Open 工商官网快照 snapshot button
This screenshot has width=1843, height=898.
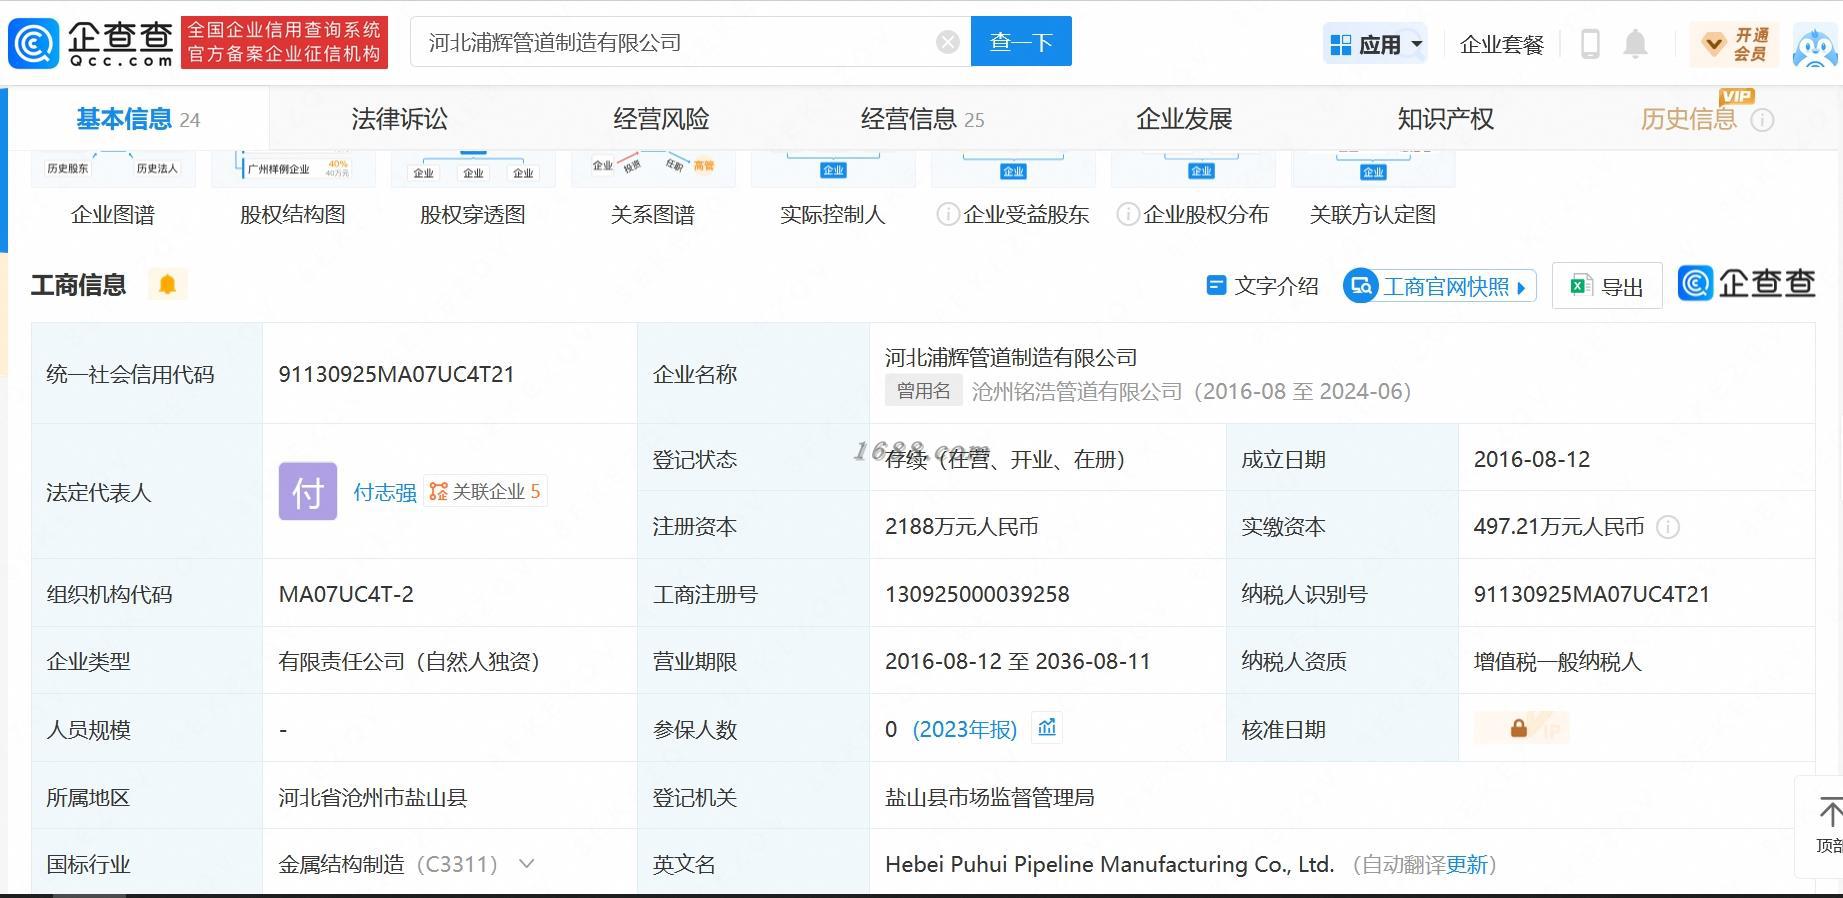coord(1439,286)
